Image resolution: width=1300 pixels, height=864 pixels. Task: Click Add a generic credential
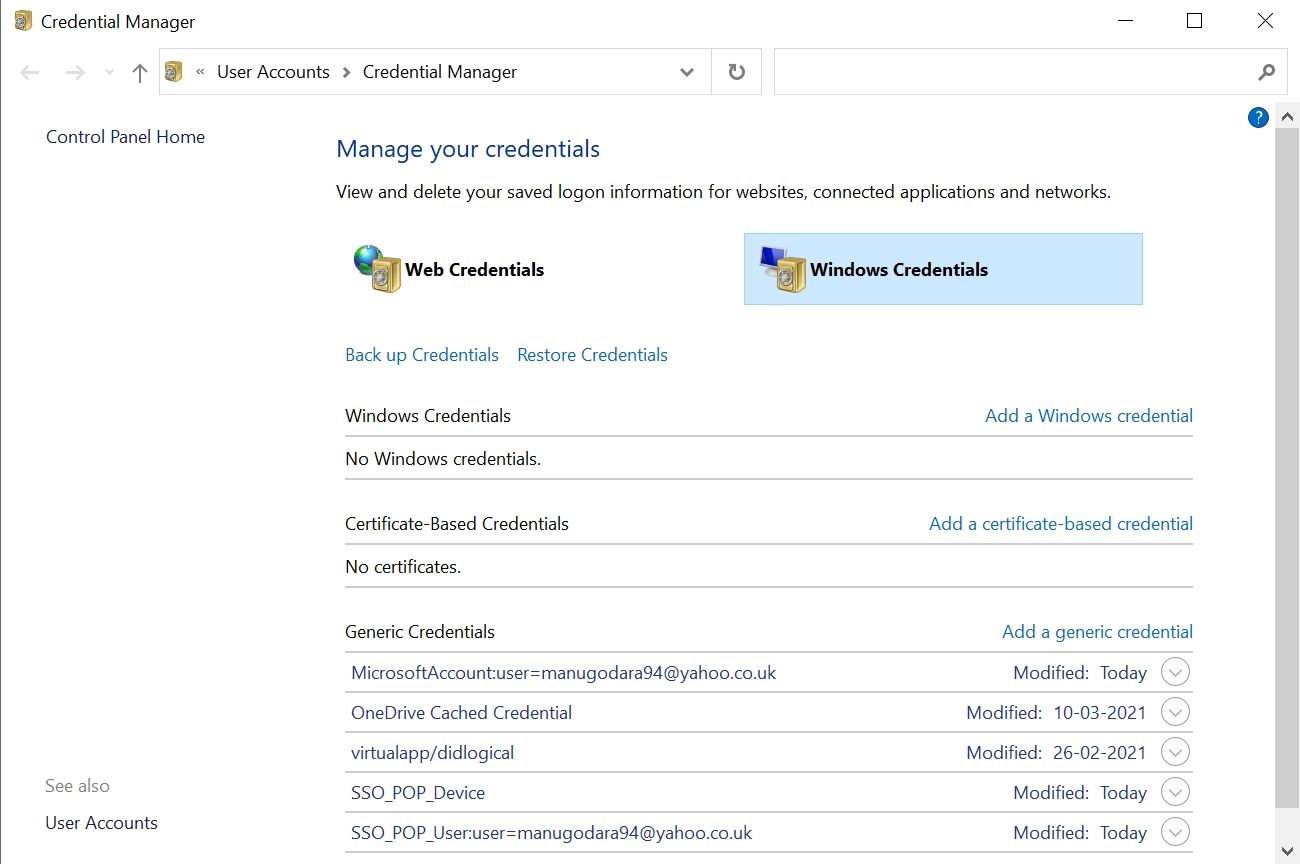point(1096,631)
